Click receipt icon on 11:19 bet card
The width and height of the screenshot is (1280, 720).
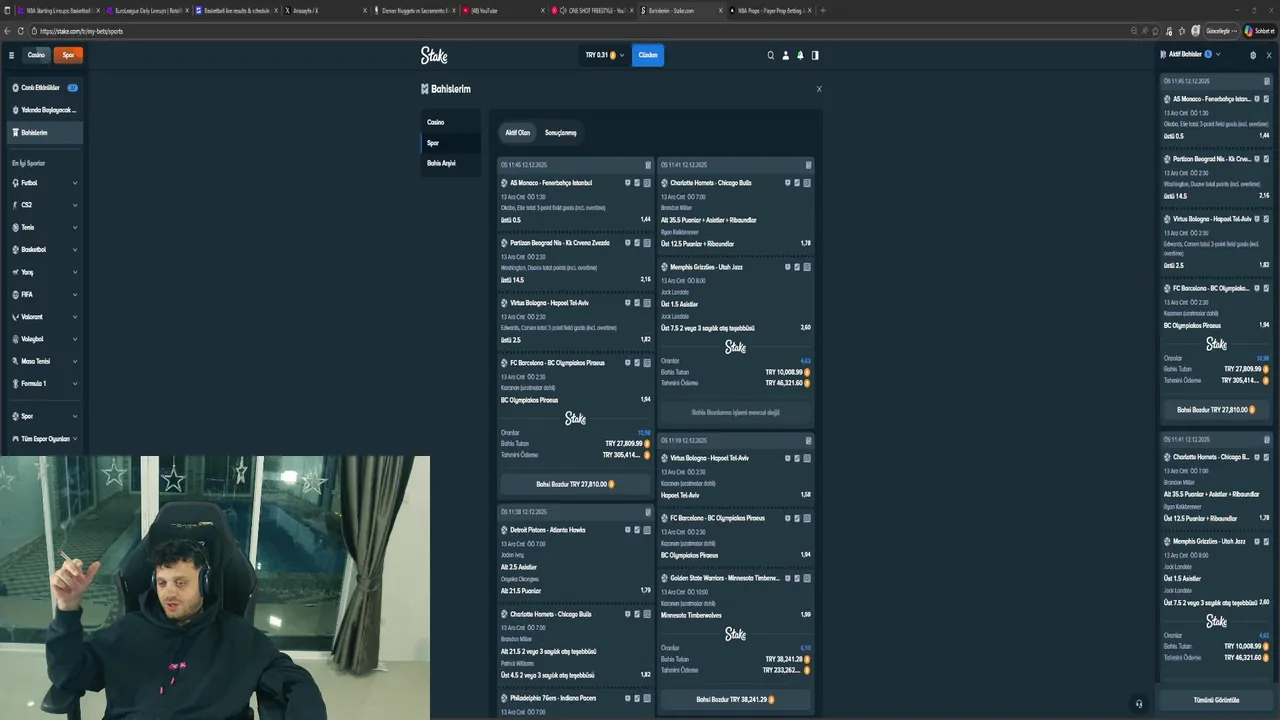pyautogui.click(x=808, y=440)
